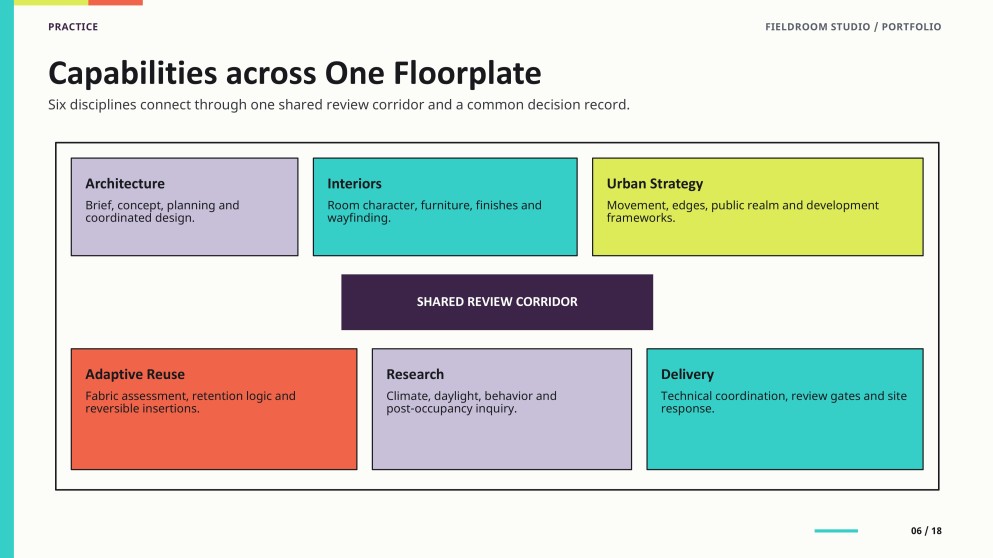Click the 06 / 18 page number
993x558 pixels.
[x=926, y=531]
